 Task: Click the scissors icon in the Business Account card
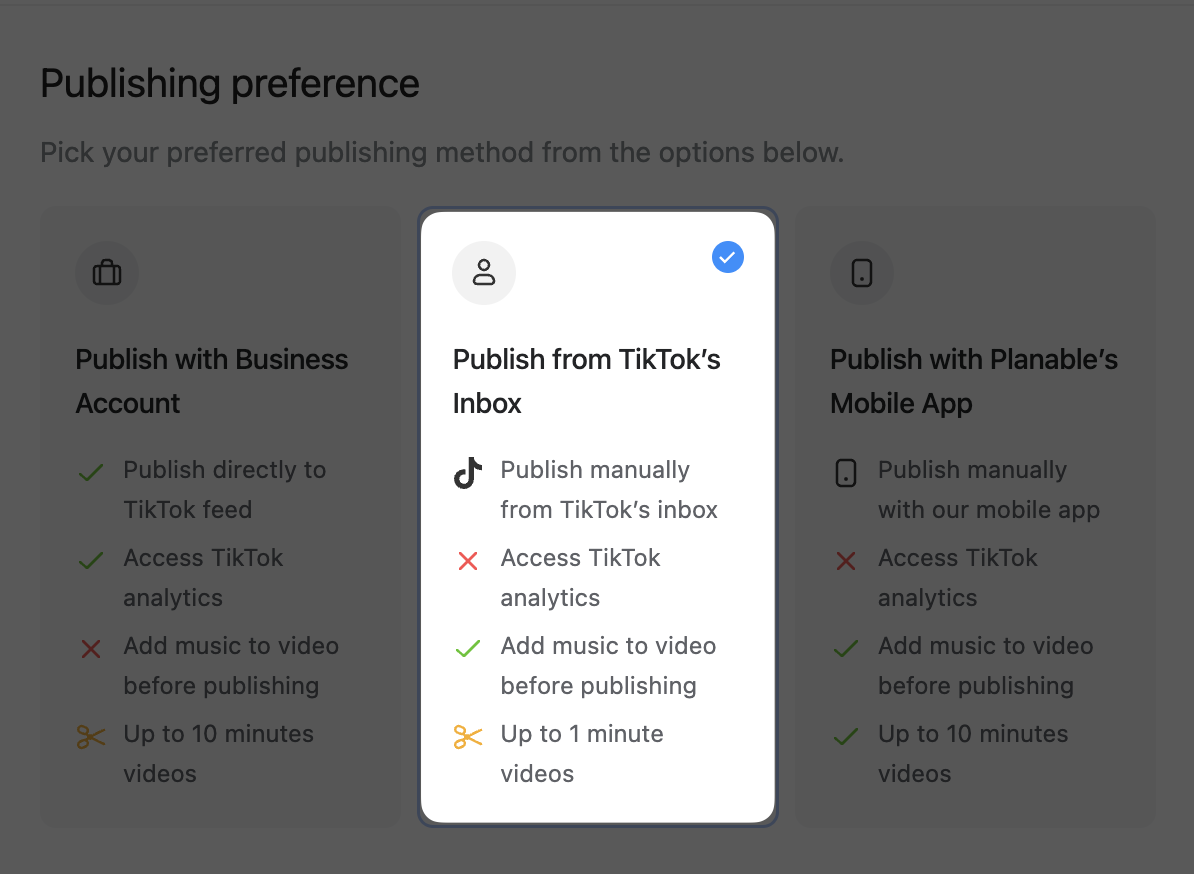pyautogui.click(x=91, y=738)
